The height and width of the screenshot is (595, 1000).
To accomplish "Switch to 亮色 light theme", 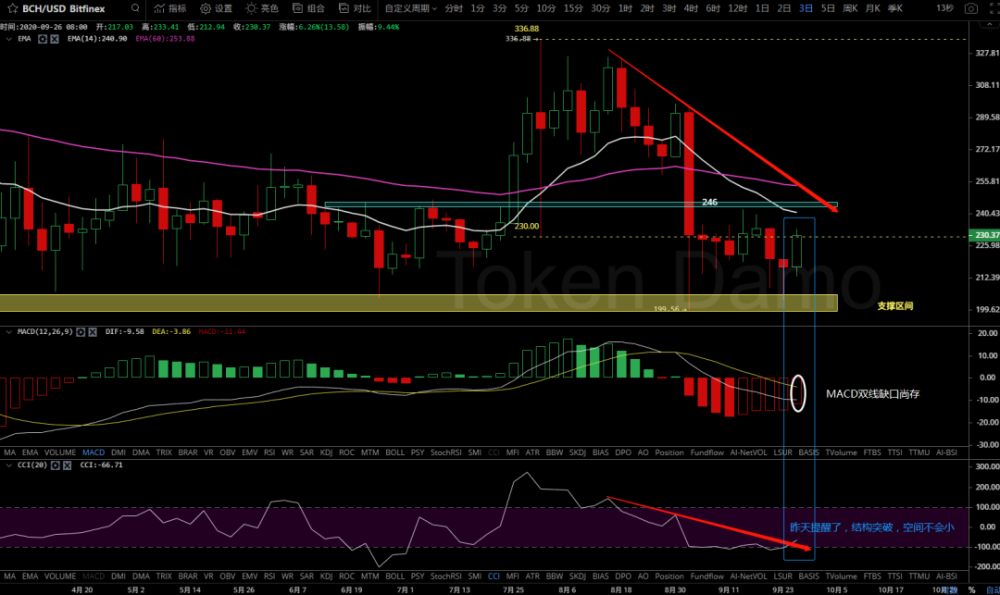I will click(262, 8).
